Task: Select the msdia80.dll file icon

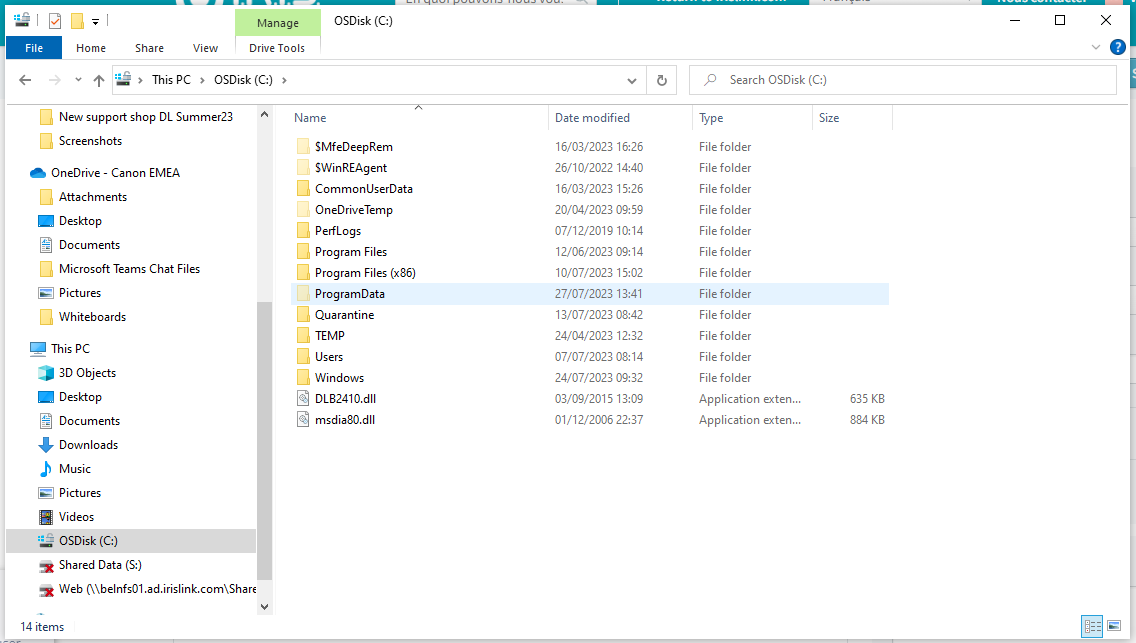Action: 304,420
